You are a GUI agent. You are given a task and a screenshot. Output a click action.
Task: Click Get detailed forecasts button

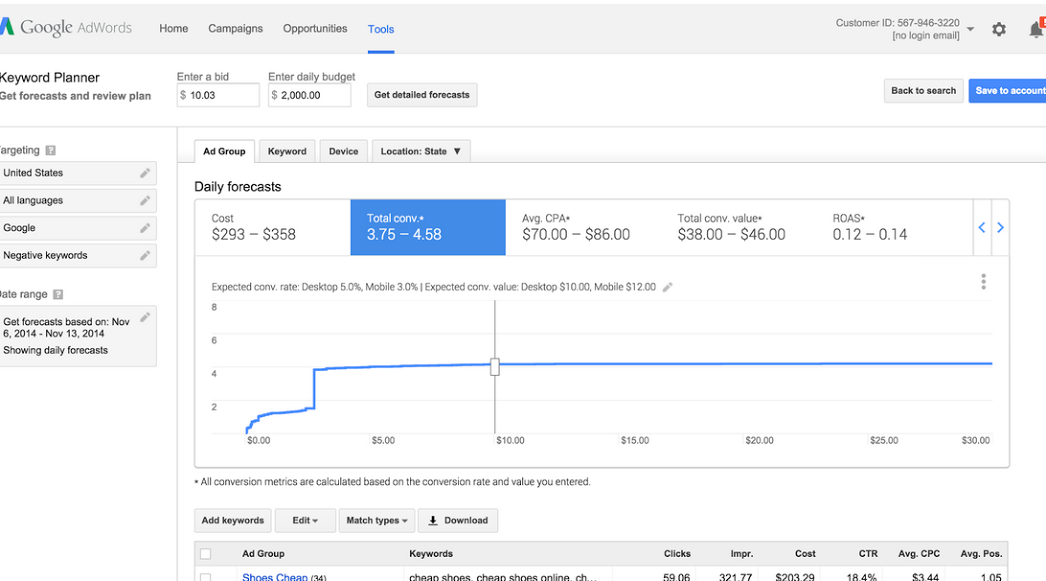pyautogui.click(x=421, y=95)
